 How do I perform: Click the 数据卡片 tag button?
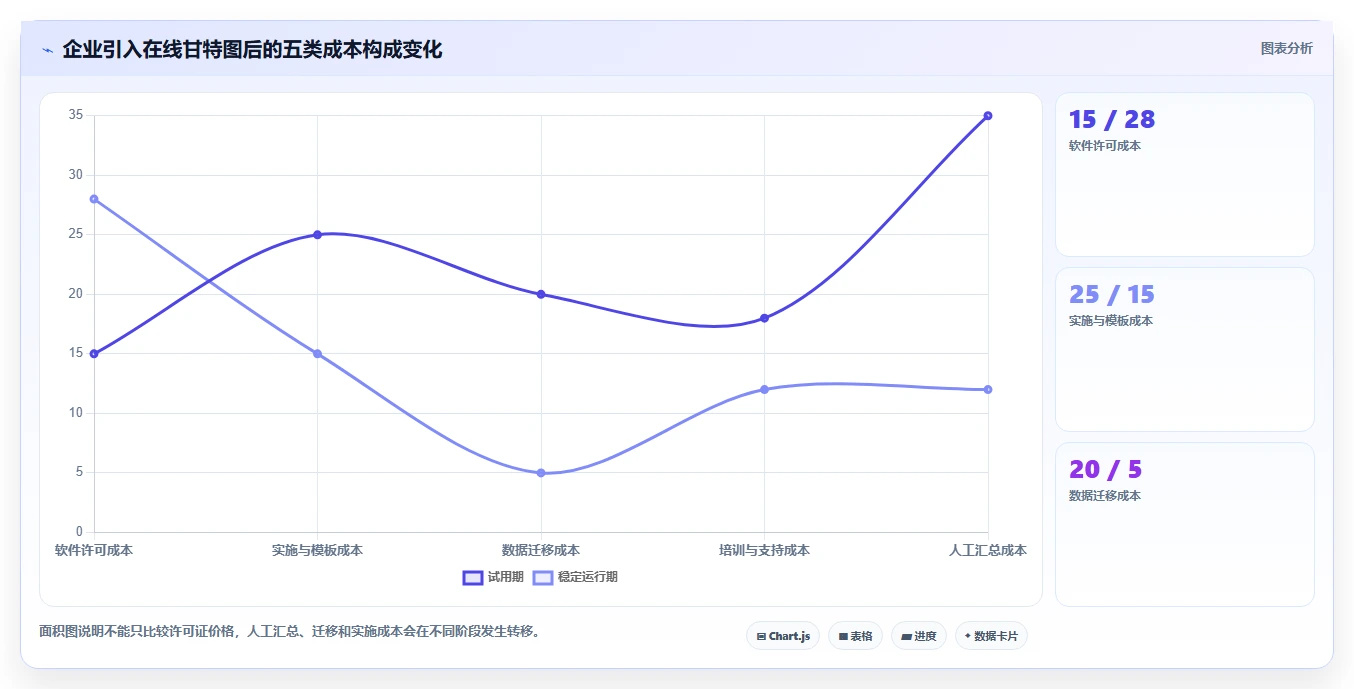(x=991, y=636)
